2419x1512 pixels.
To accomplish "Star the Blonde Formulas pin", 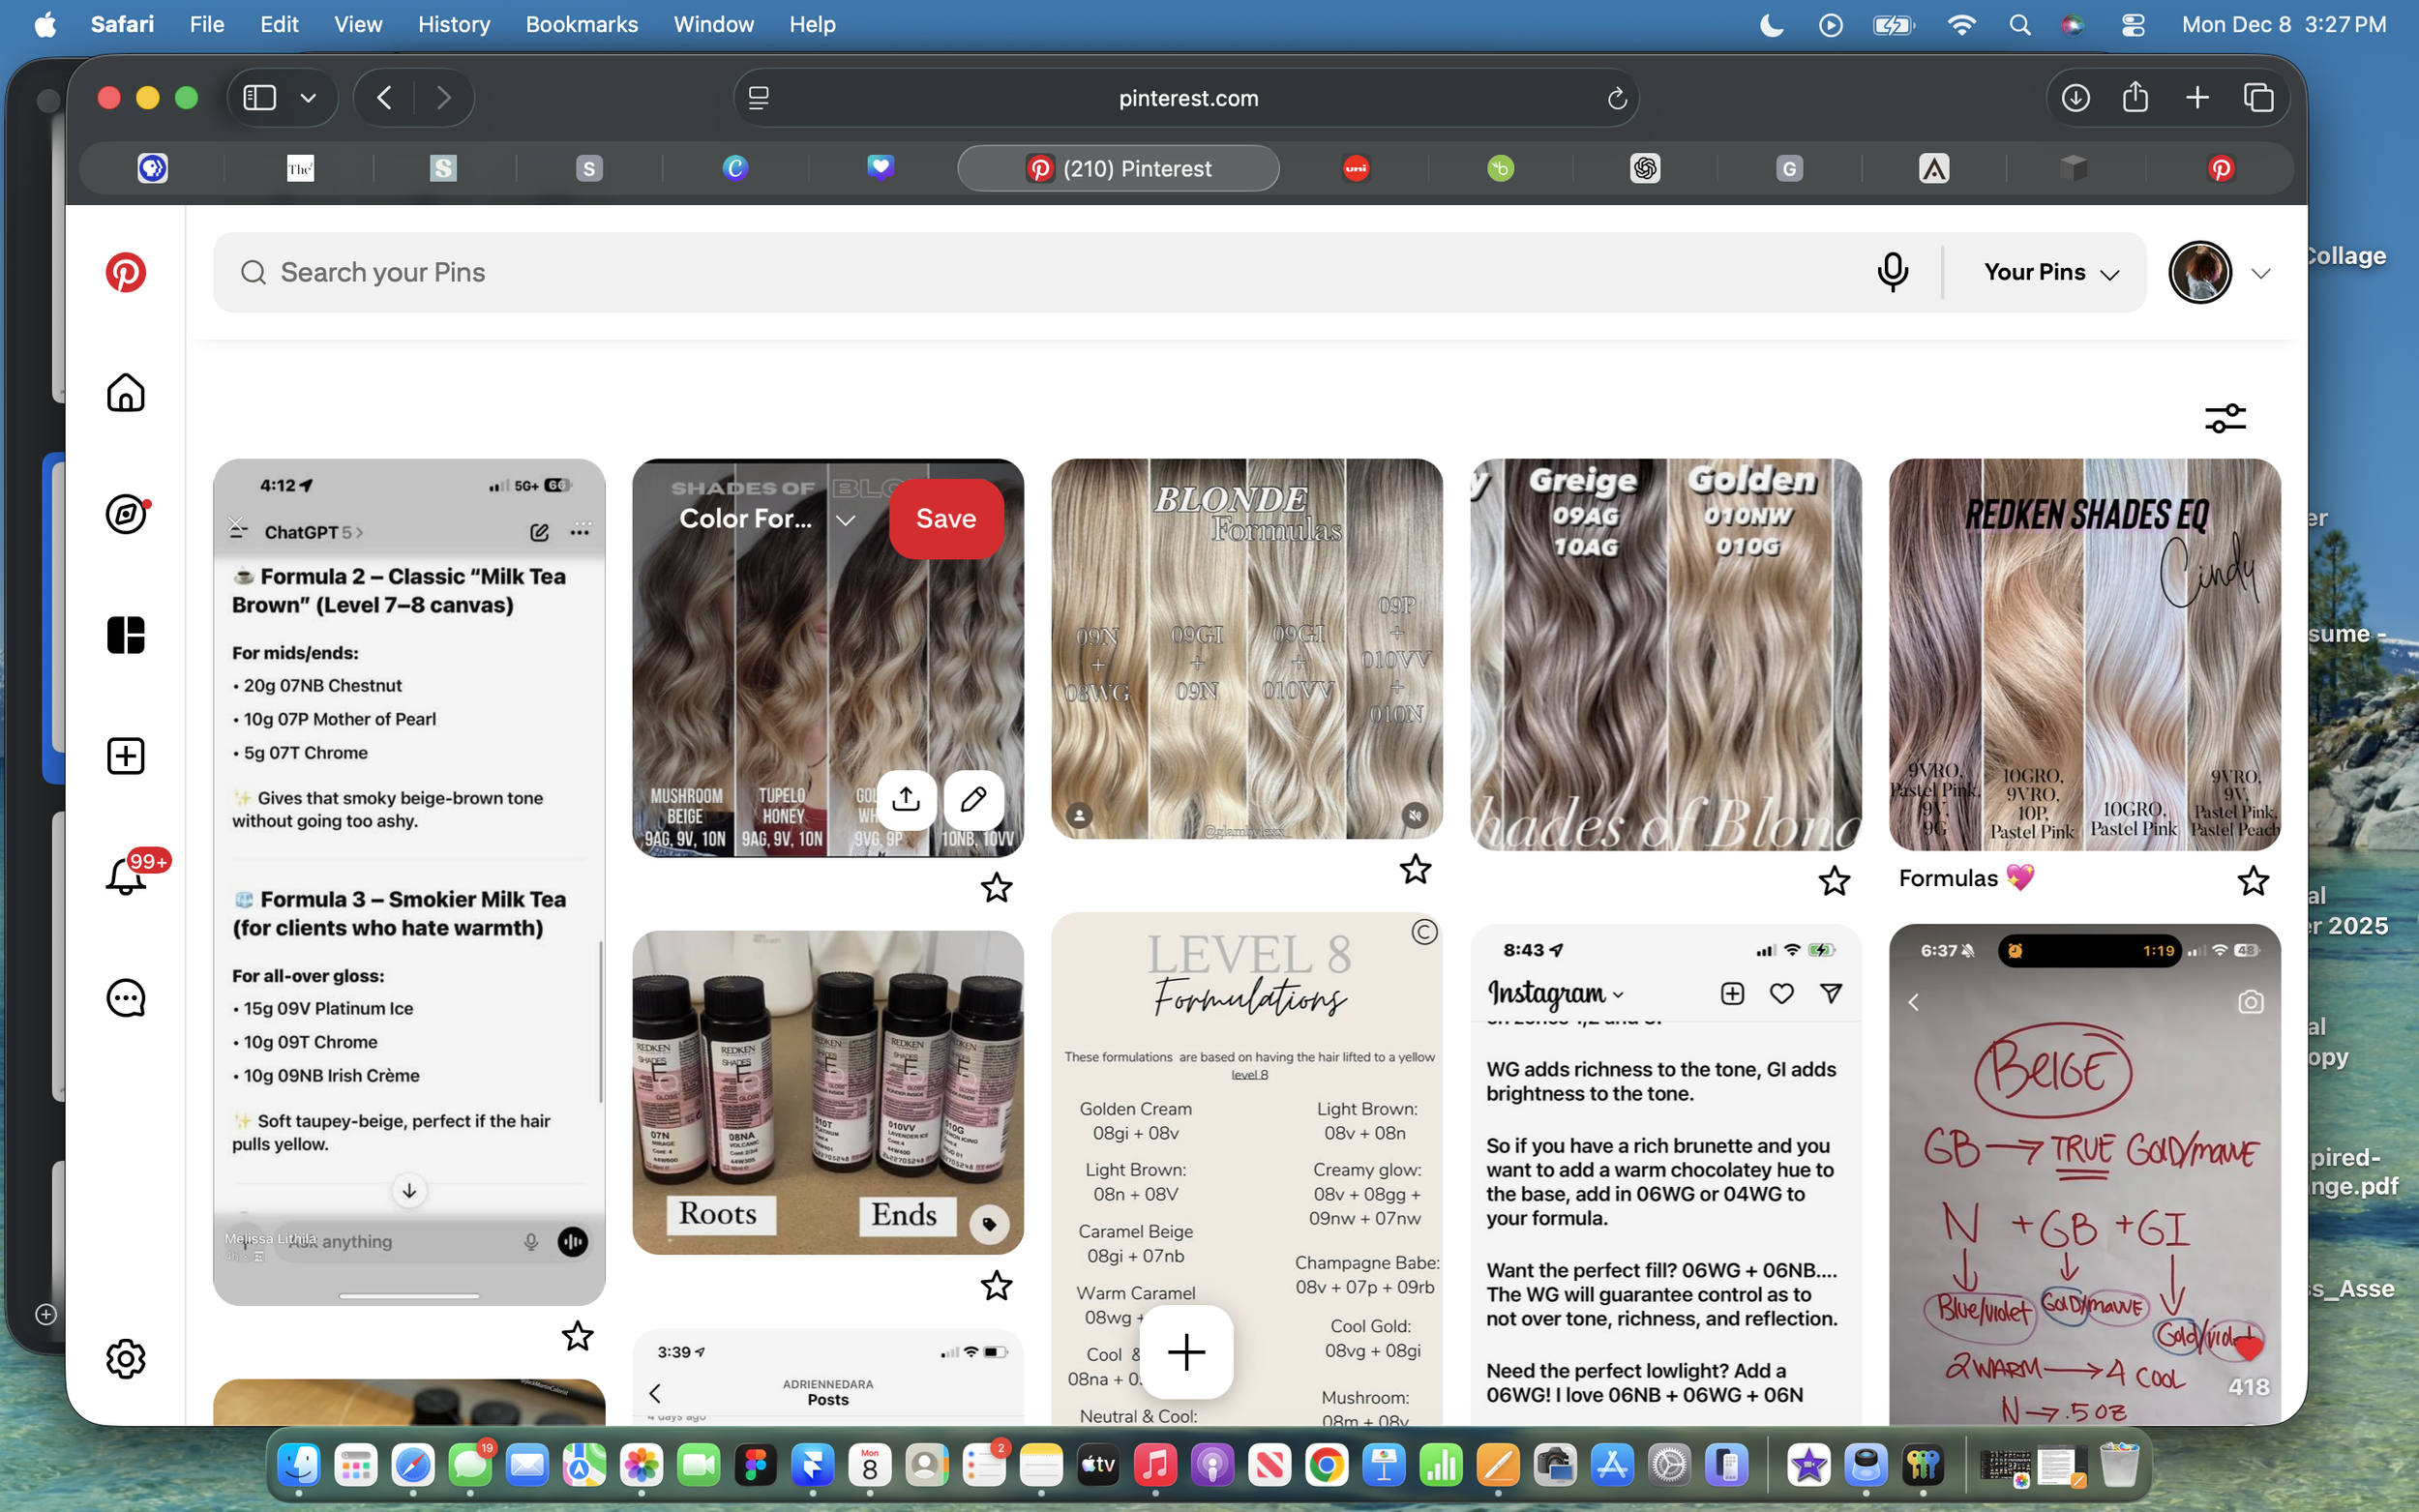I will click(1415, 869).
